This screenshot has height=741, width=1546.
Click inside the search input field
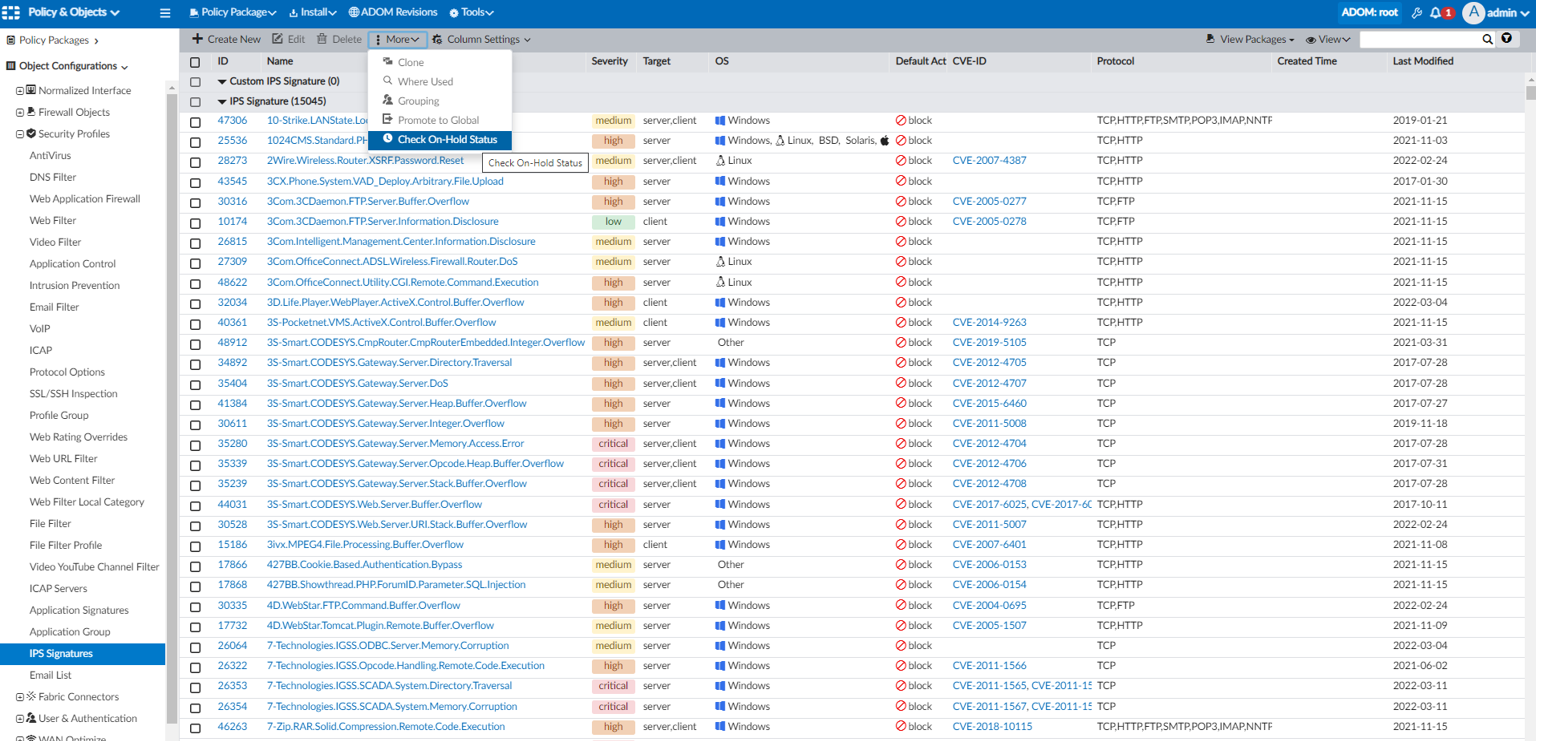tap(1418, 39)
